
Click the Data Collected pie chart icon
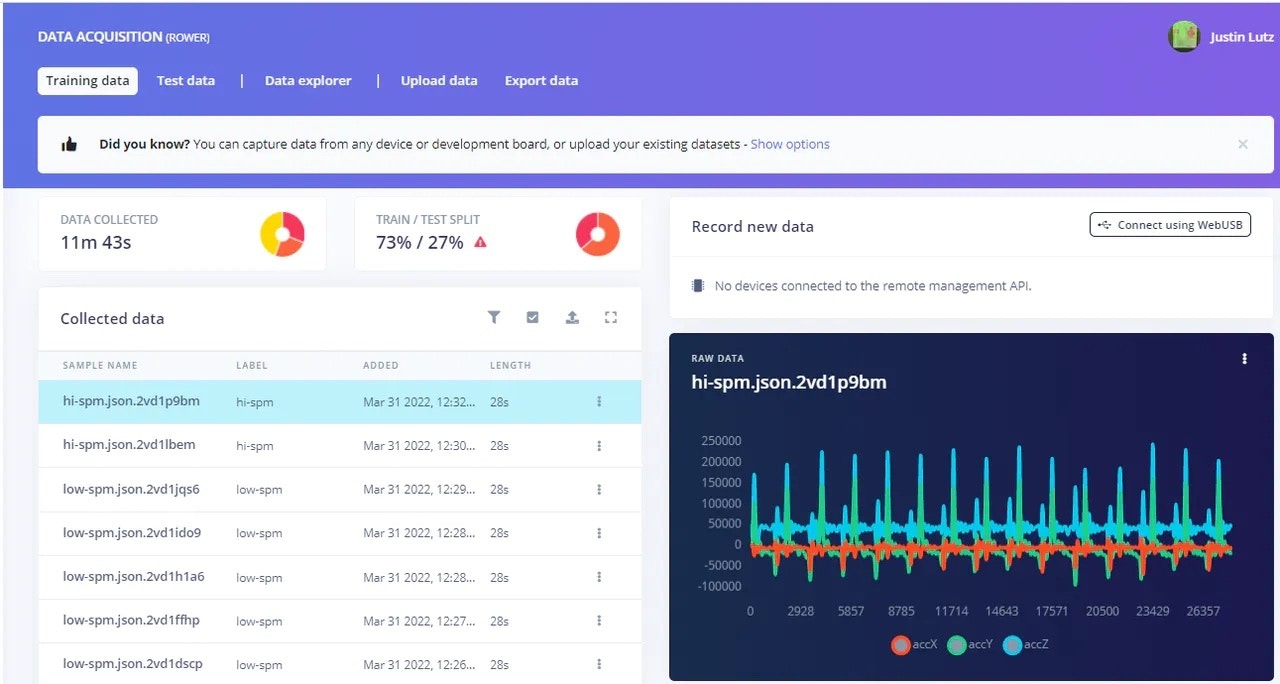[x=282, y=234]
